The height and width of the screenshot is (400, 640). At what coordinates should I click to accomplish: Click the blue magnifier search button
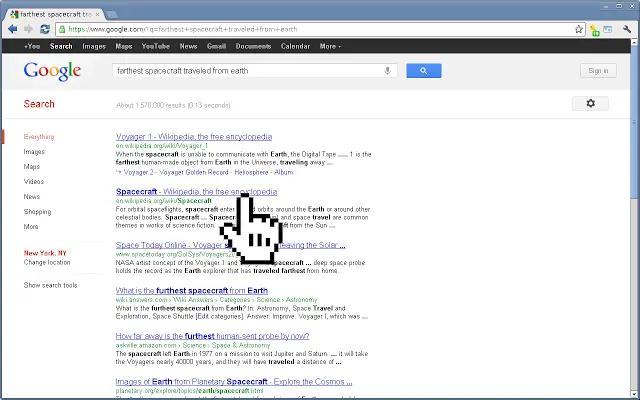[424, 71]
